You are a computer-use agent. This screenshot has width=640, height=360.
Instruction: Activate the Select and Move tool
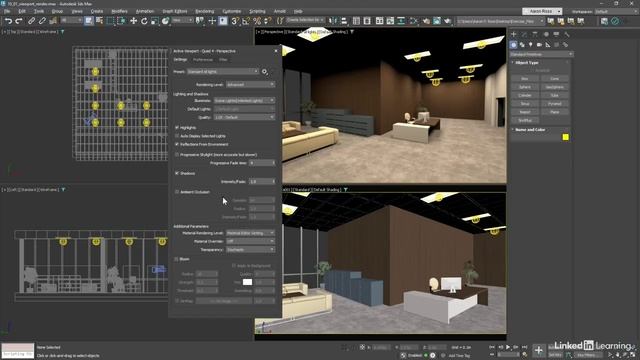click(x=133, y=21)
